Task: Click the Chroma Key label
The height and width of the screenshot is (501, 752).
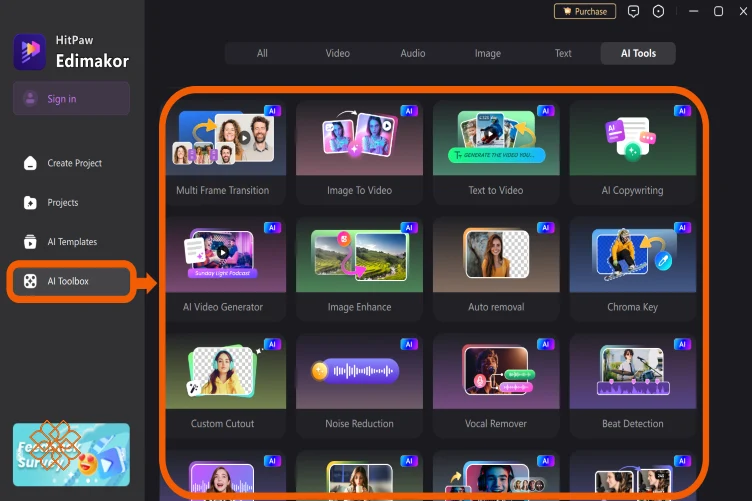Action: click(633, 307)
